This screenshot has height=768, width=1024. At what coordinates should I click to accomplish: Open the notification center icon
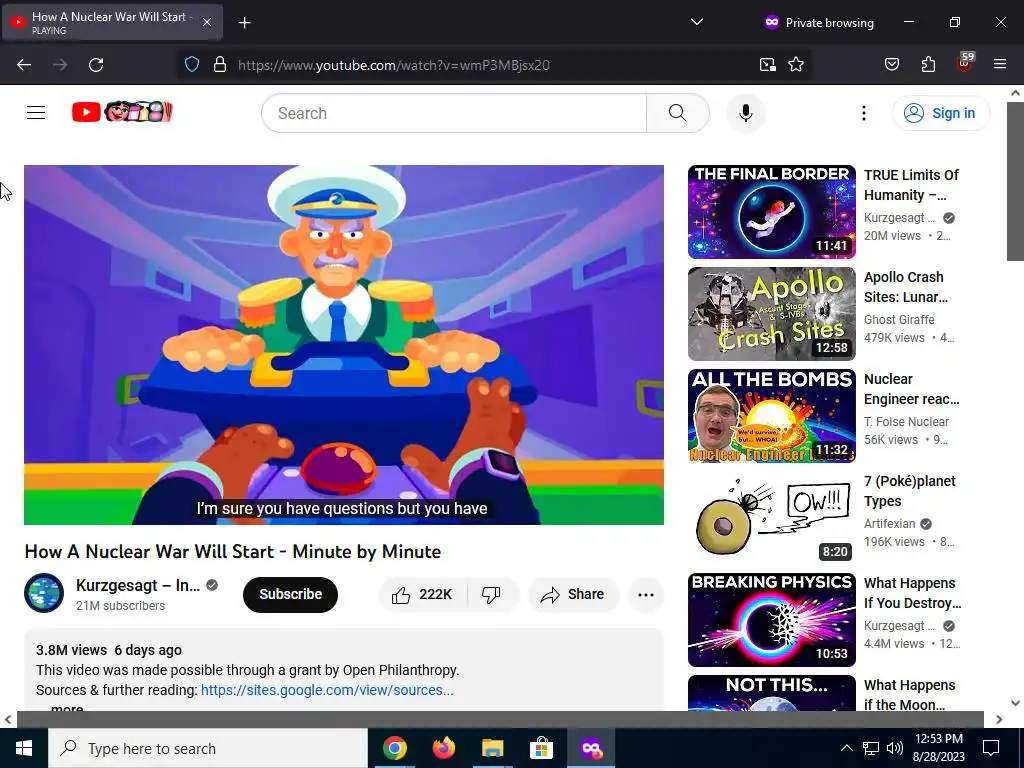[x=991, y=748]
